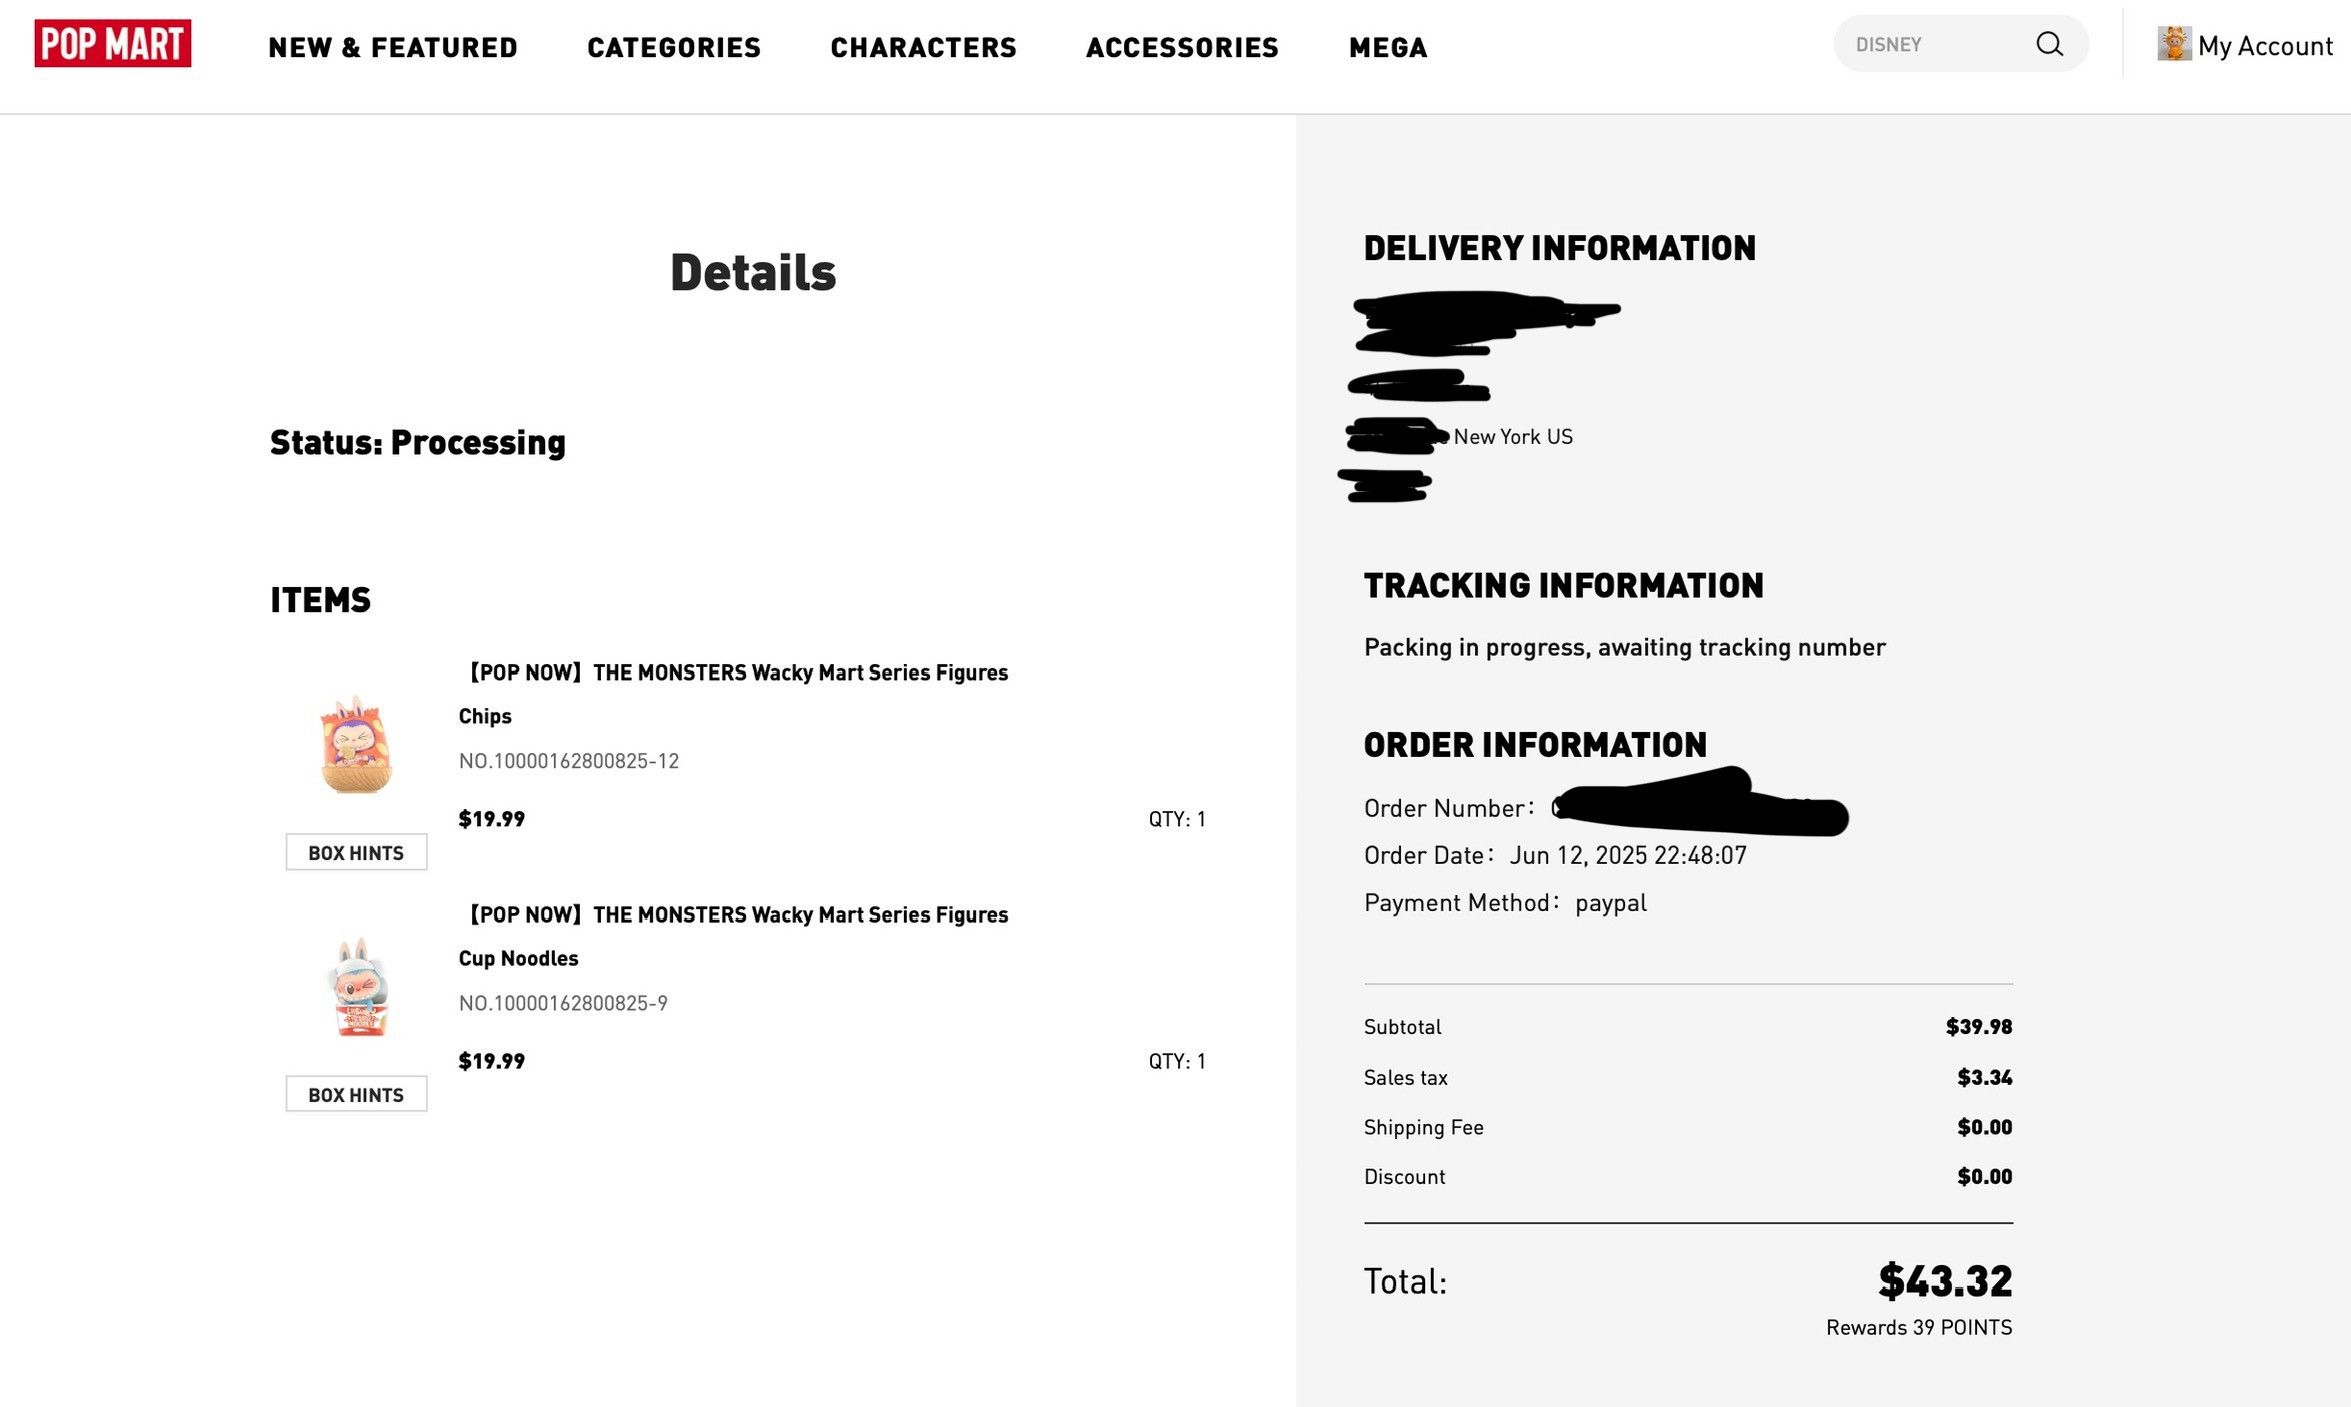Open the My Account link
The height and width of the screenshot is (1407, 2351).
click(x=2264, y=46)
